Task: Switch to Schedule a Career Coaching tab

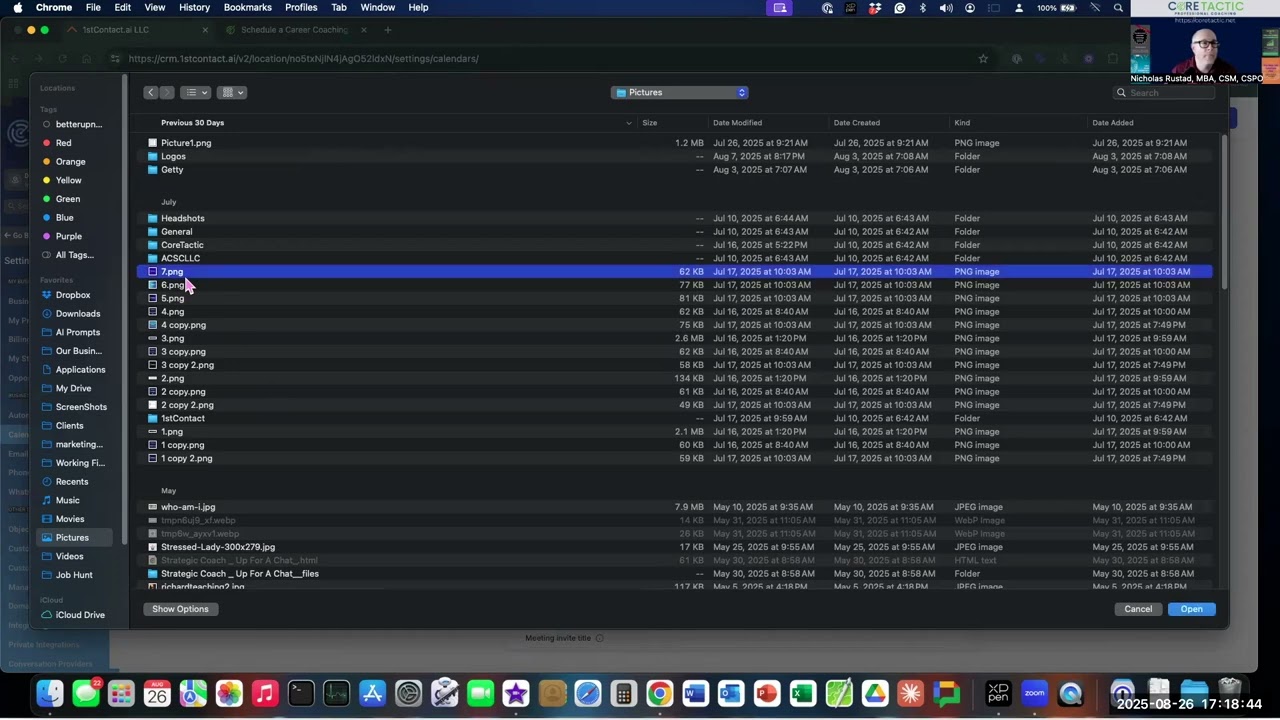Action: [294, 30]
